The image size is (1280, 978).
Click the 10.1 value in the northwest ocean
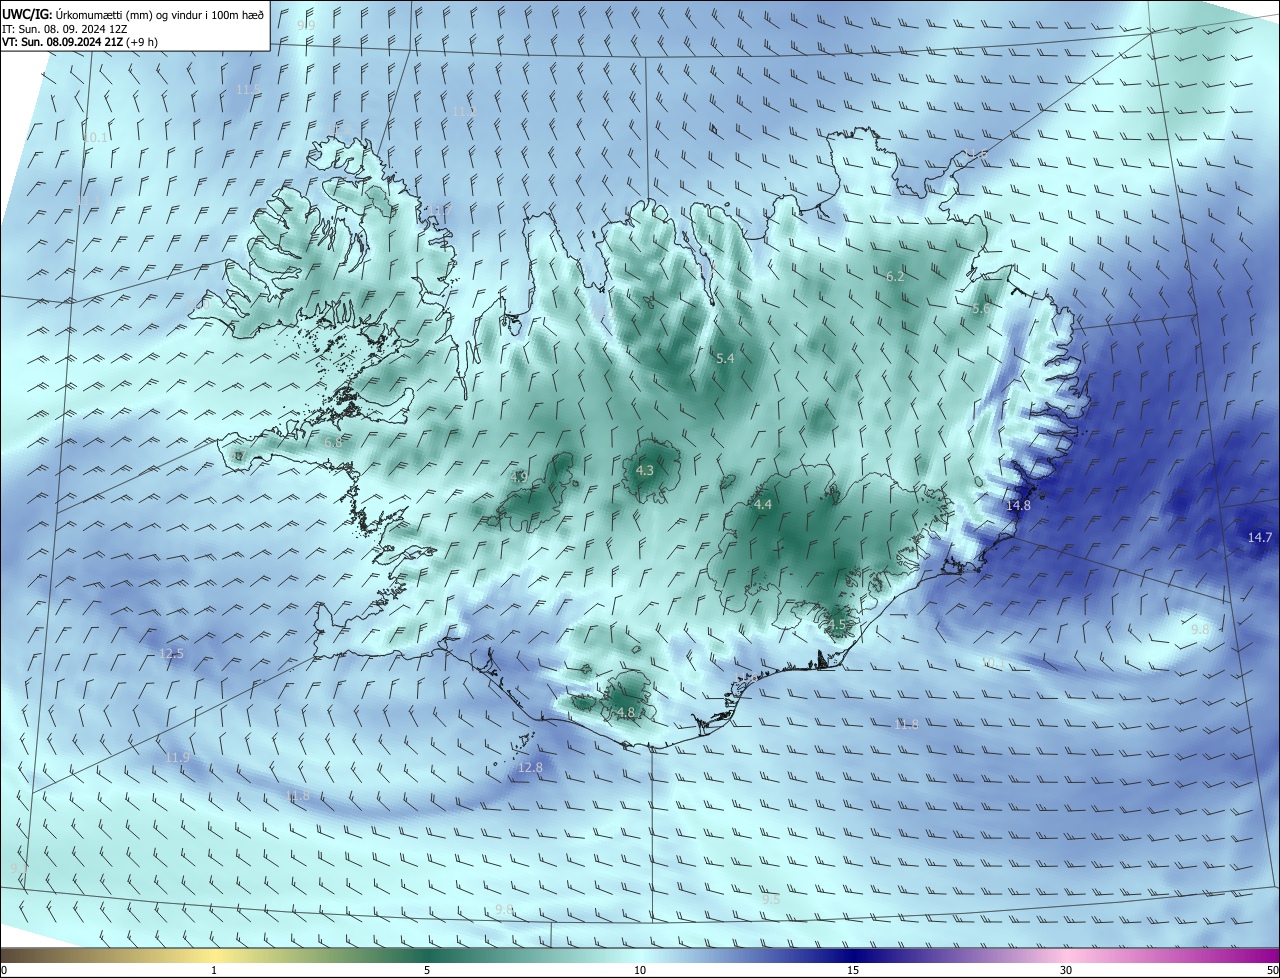[x=95, y=138]
